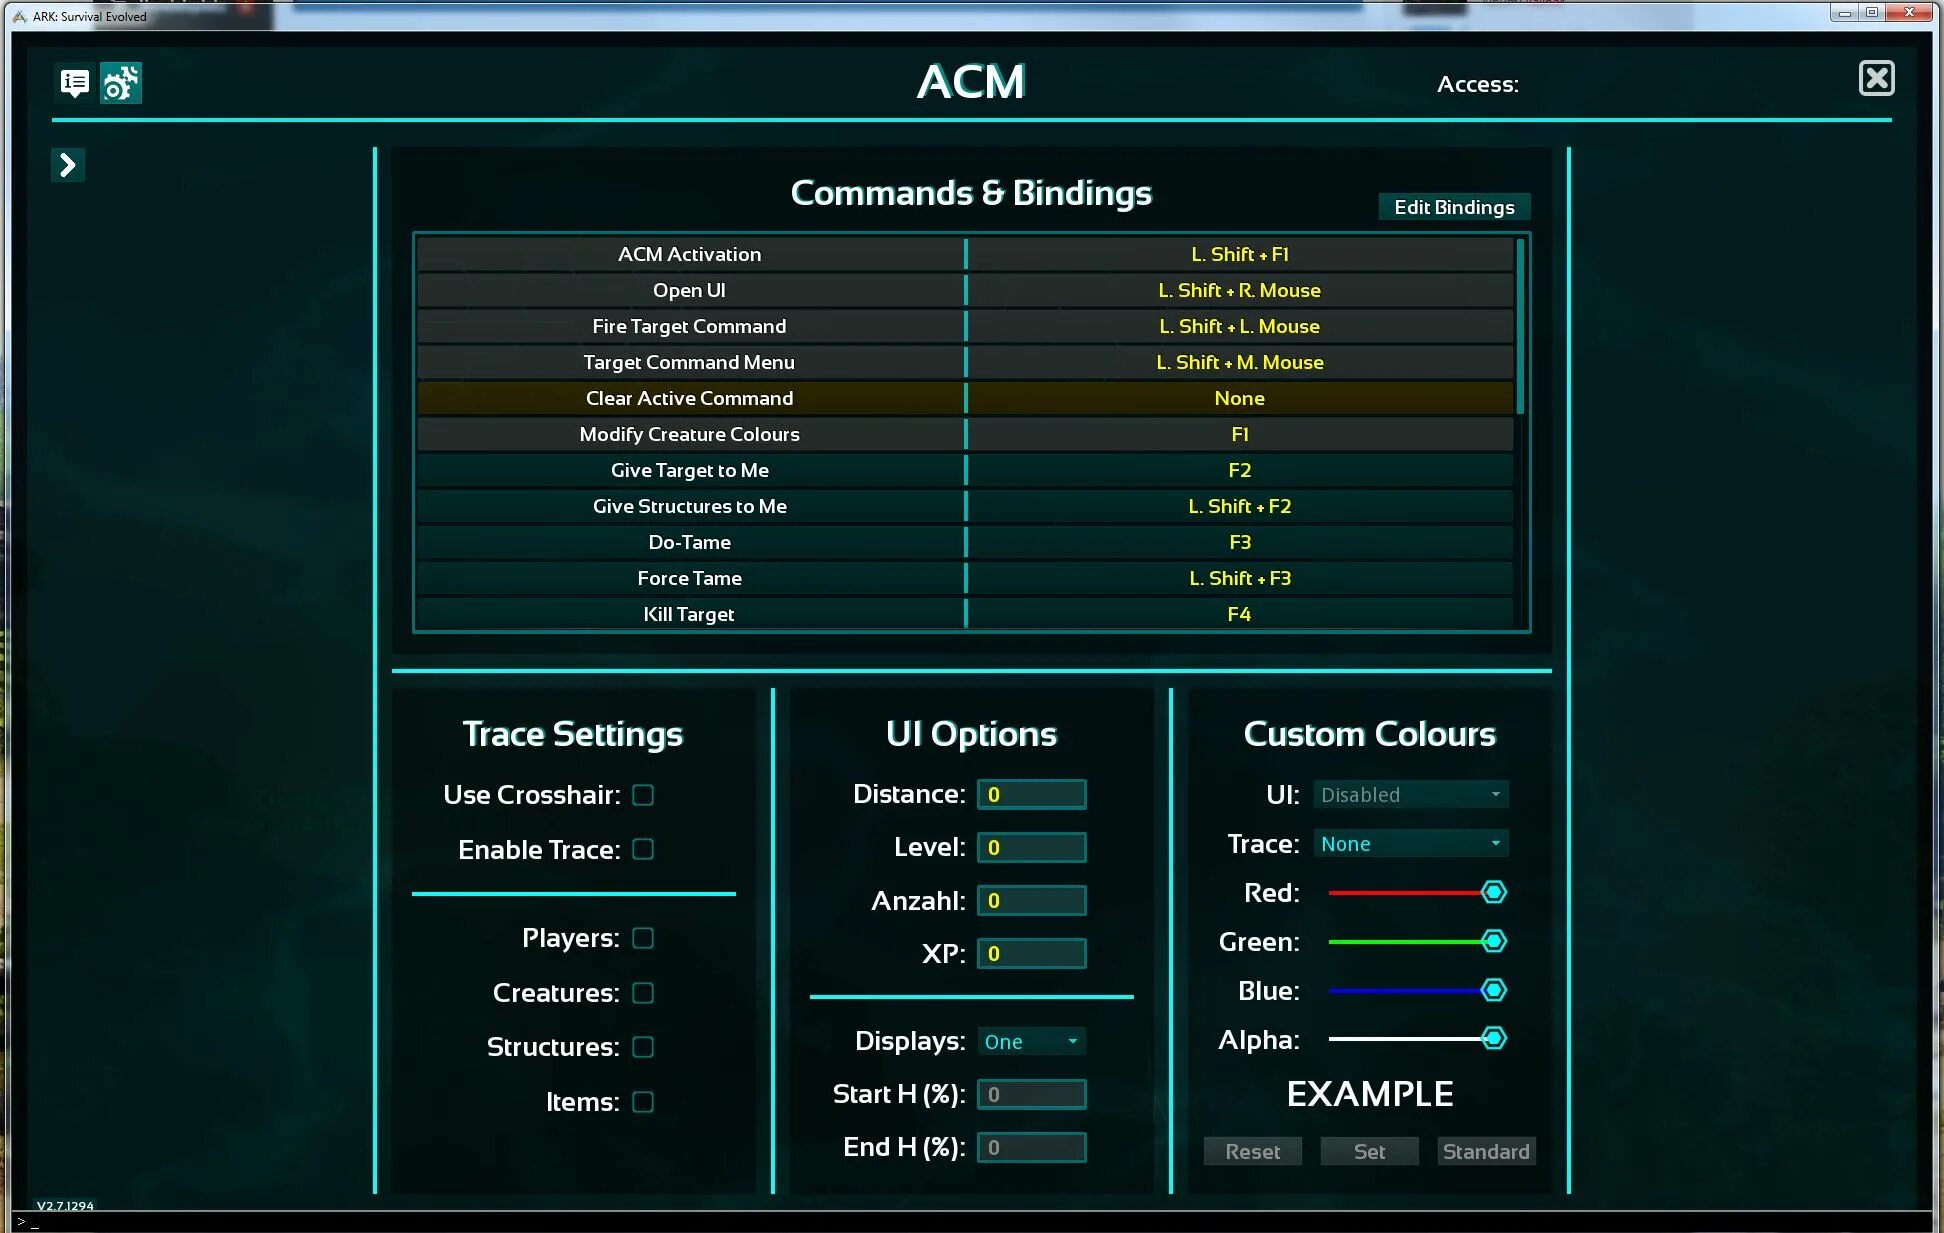Click the Standard colours button
1944x1233 pixels.
pyautogui.click(x=1485, y=1151)
